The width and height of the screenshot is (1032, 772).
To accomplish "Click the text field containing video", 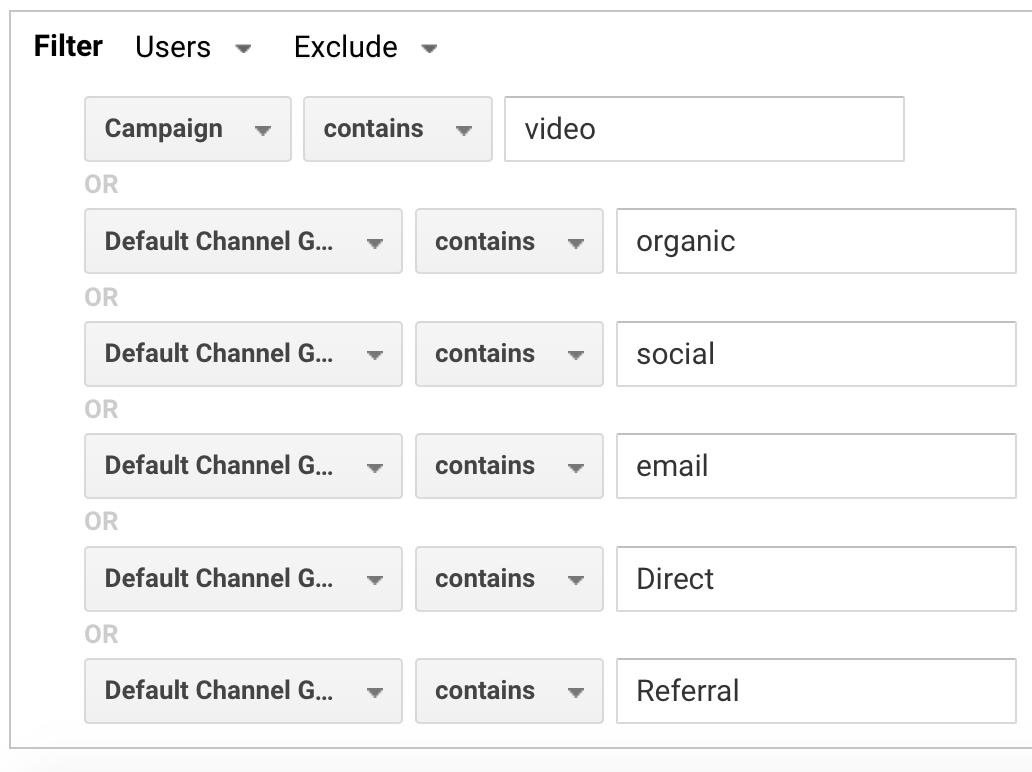I will (x=704, y=129).
